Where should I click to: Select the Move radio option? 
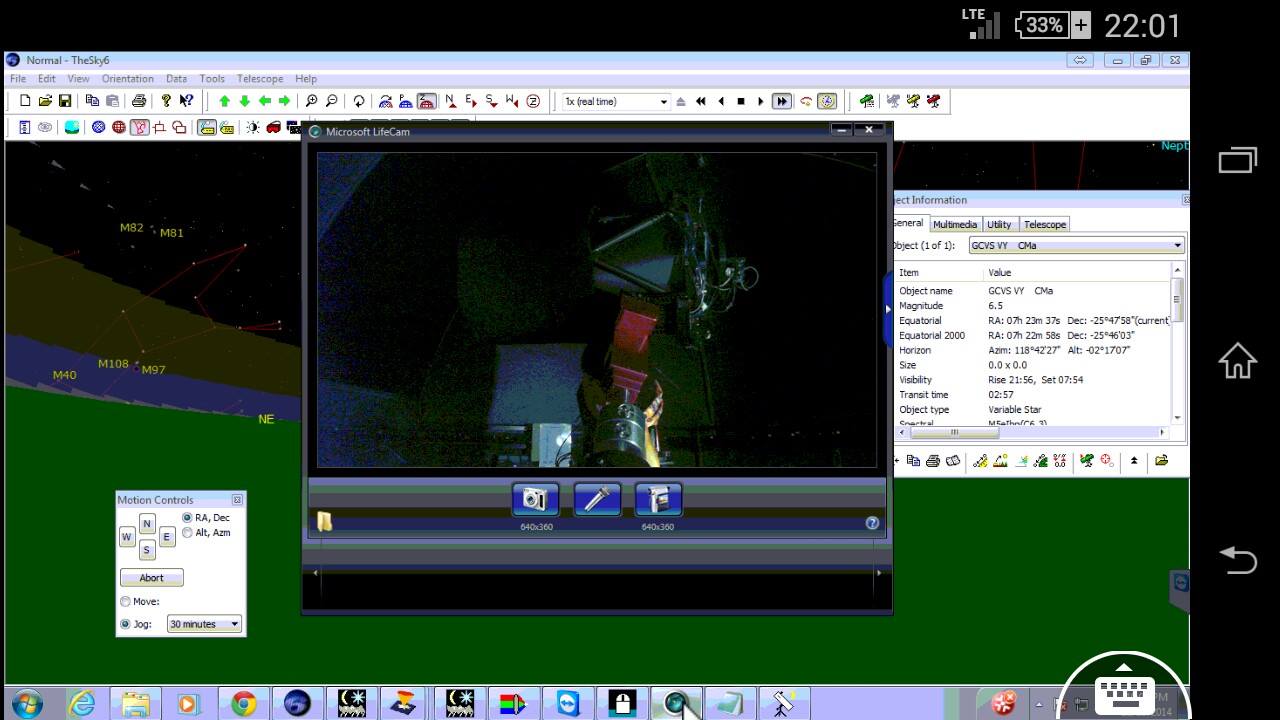pos(125,602)
